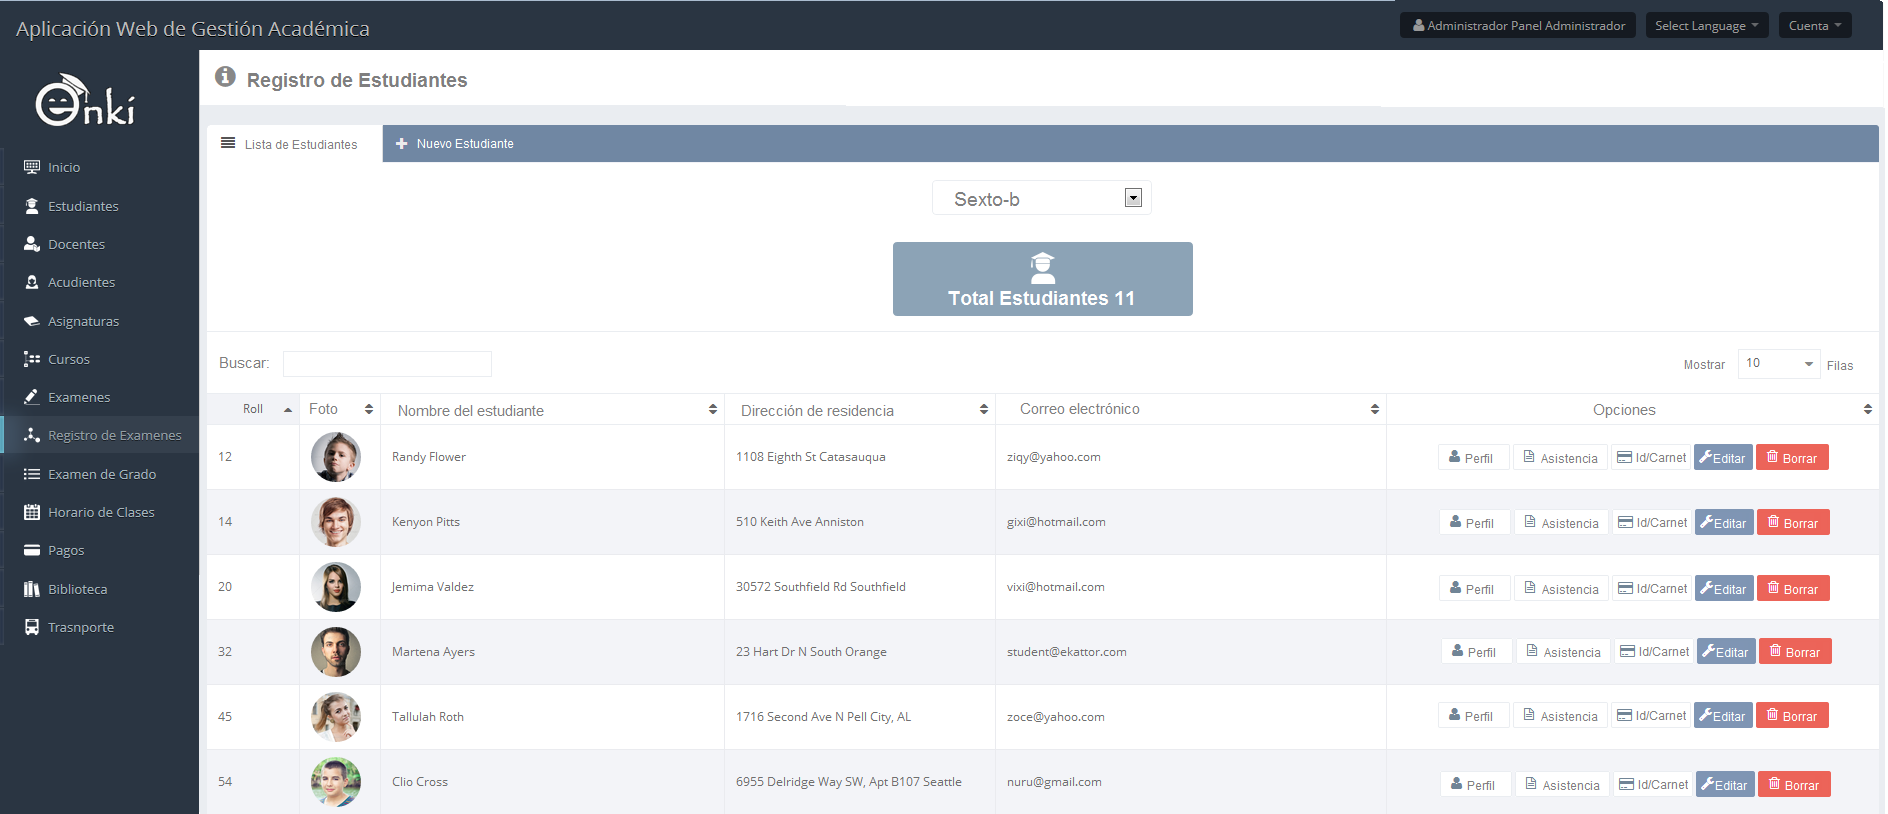
Task: Switch to the Nuevo Estudiante tab
Action: (x=455, y=144)
